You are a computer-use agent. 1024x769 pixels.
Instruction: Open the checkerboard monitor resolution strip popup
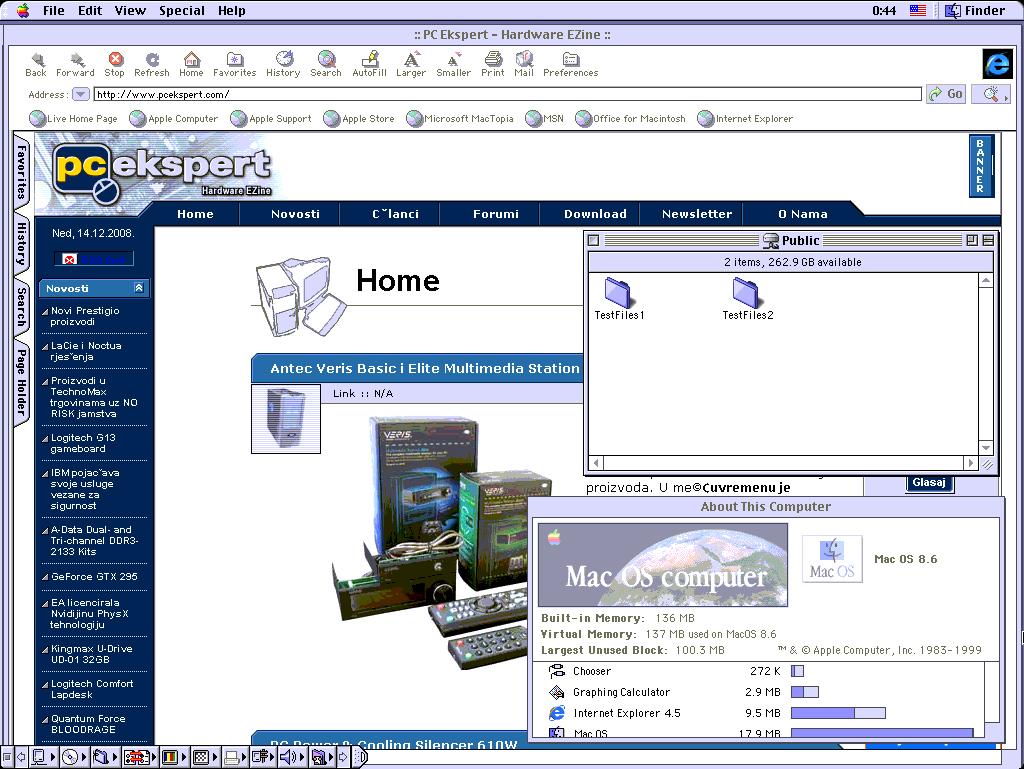click(x=206, y=757)
